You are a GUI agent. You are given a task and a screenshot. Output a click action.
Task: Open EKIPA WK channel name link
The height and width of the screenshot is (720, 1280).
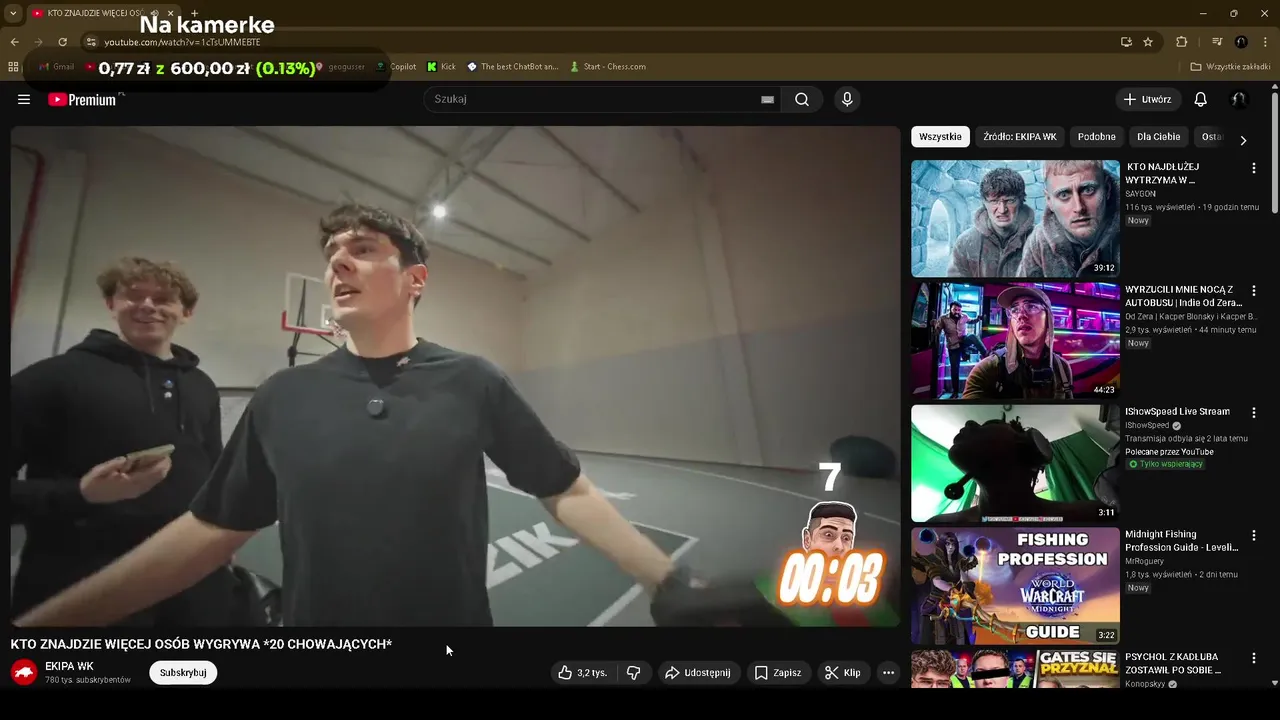pos(69,666)
